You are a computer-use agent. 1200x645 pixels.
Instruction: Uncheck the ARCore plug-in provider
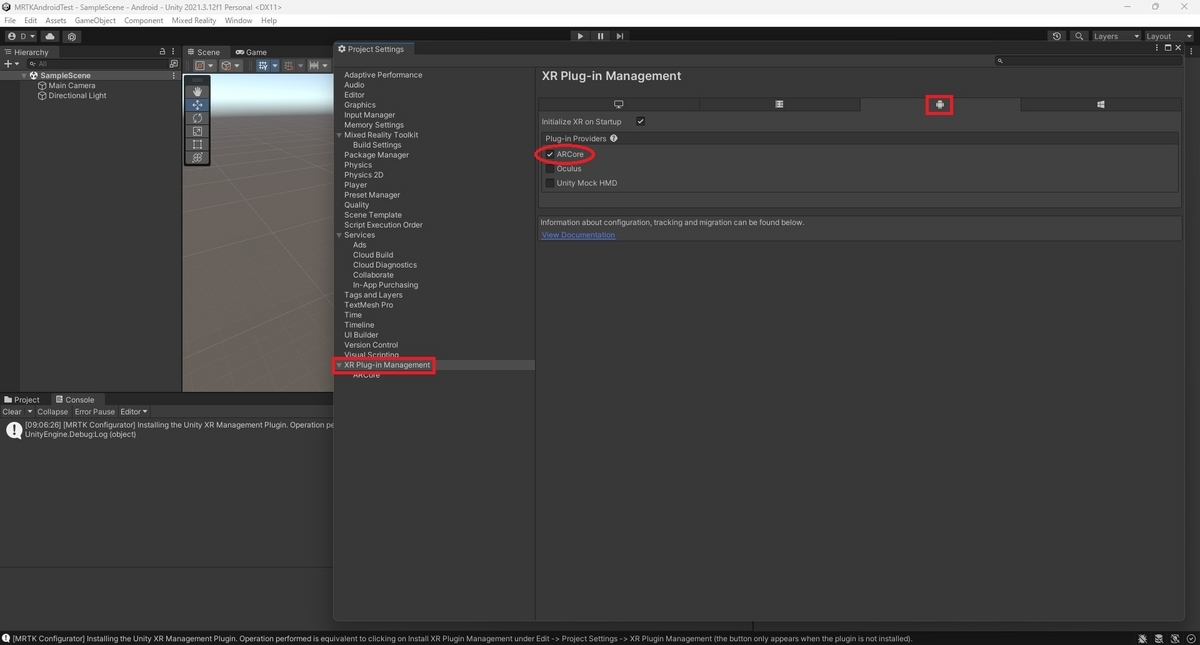click(x=550, y=154)
